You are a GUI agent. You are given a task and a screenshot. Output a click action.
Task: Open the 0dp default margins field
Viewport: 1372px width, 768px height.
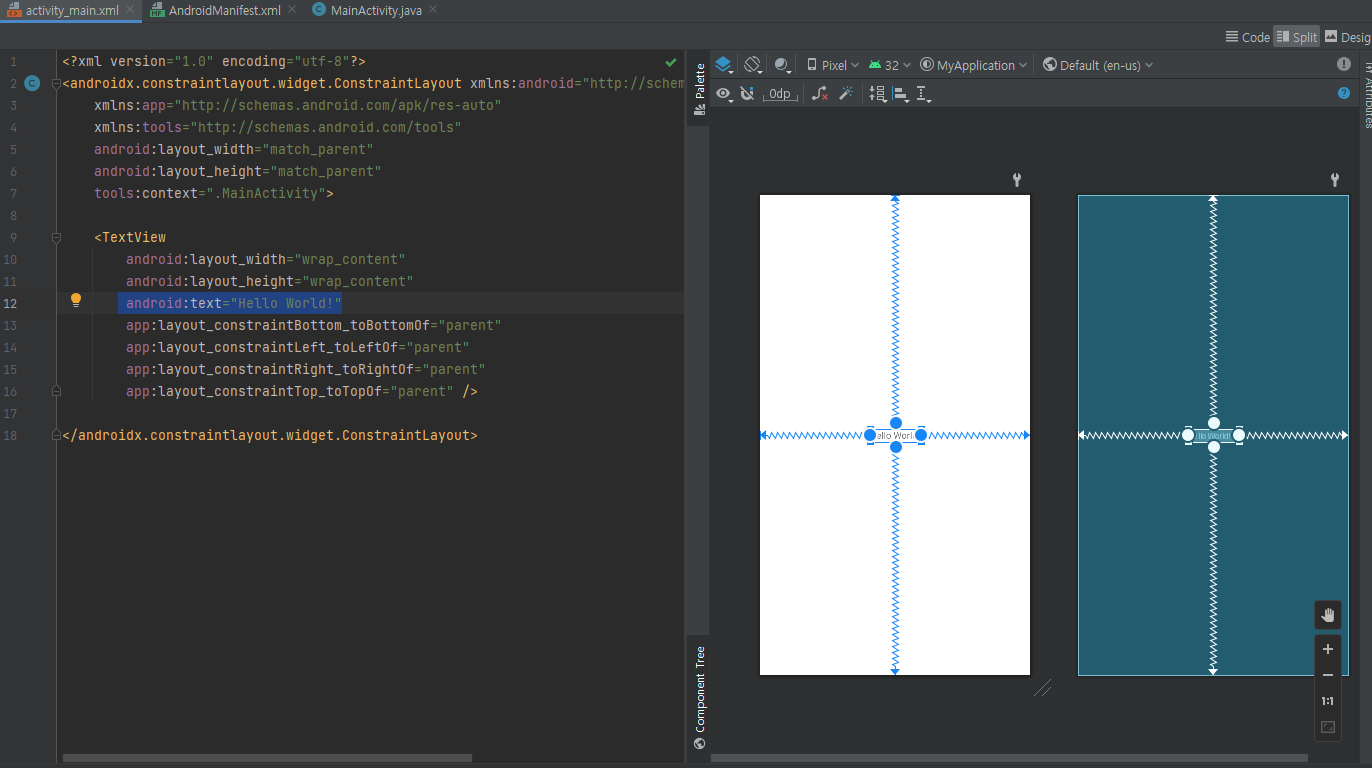click(x=779, y=94)
